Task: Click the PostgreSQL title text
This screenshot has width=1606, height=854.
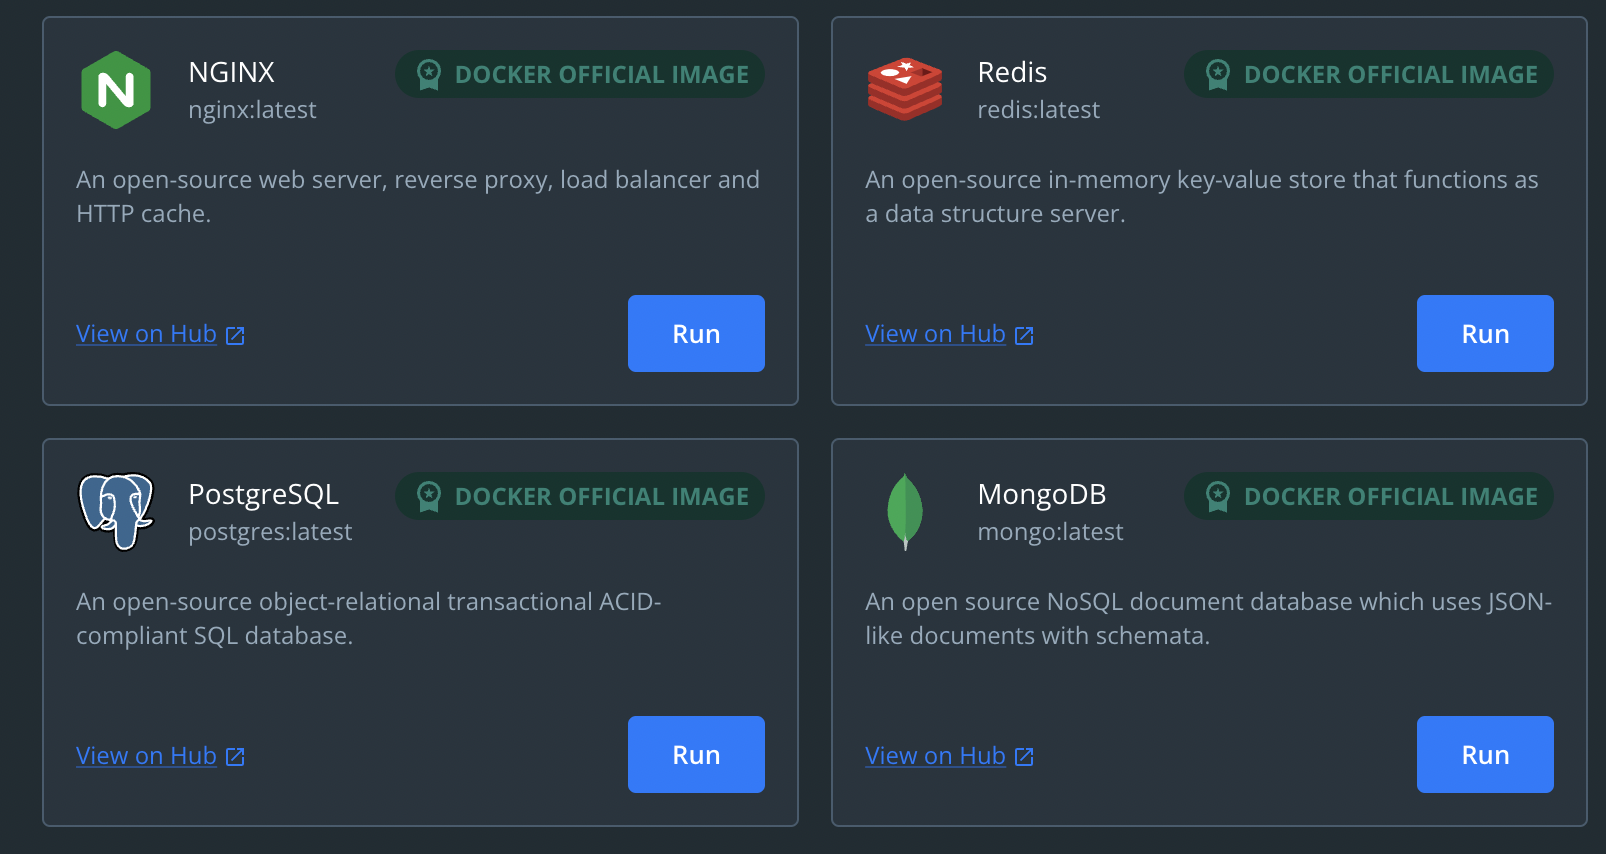Action: [264, 495]
